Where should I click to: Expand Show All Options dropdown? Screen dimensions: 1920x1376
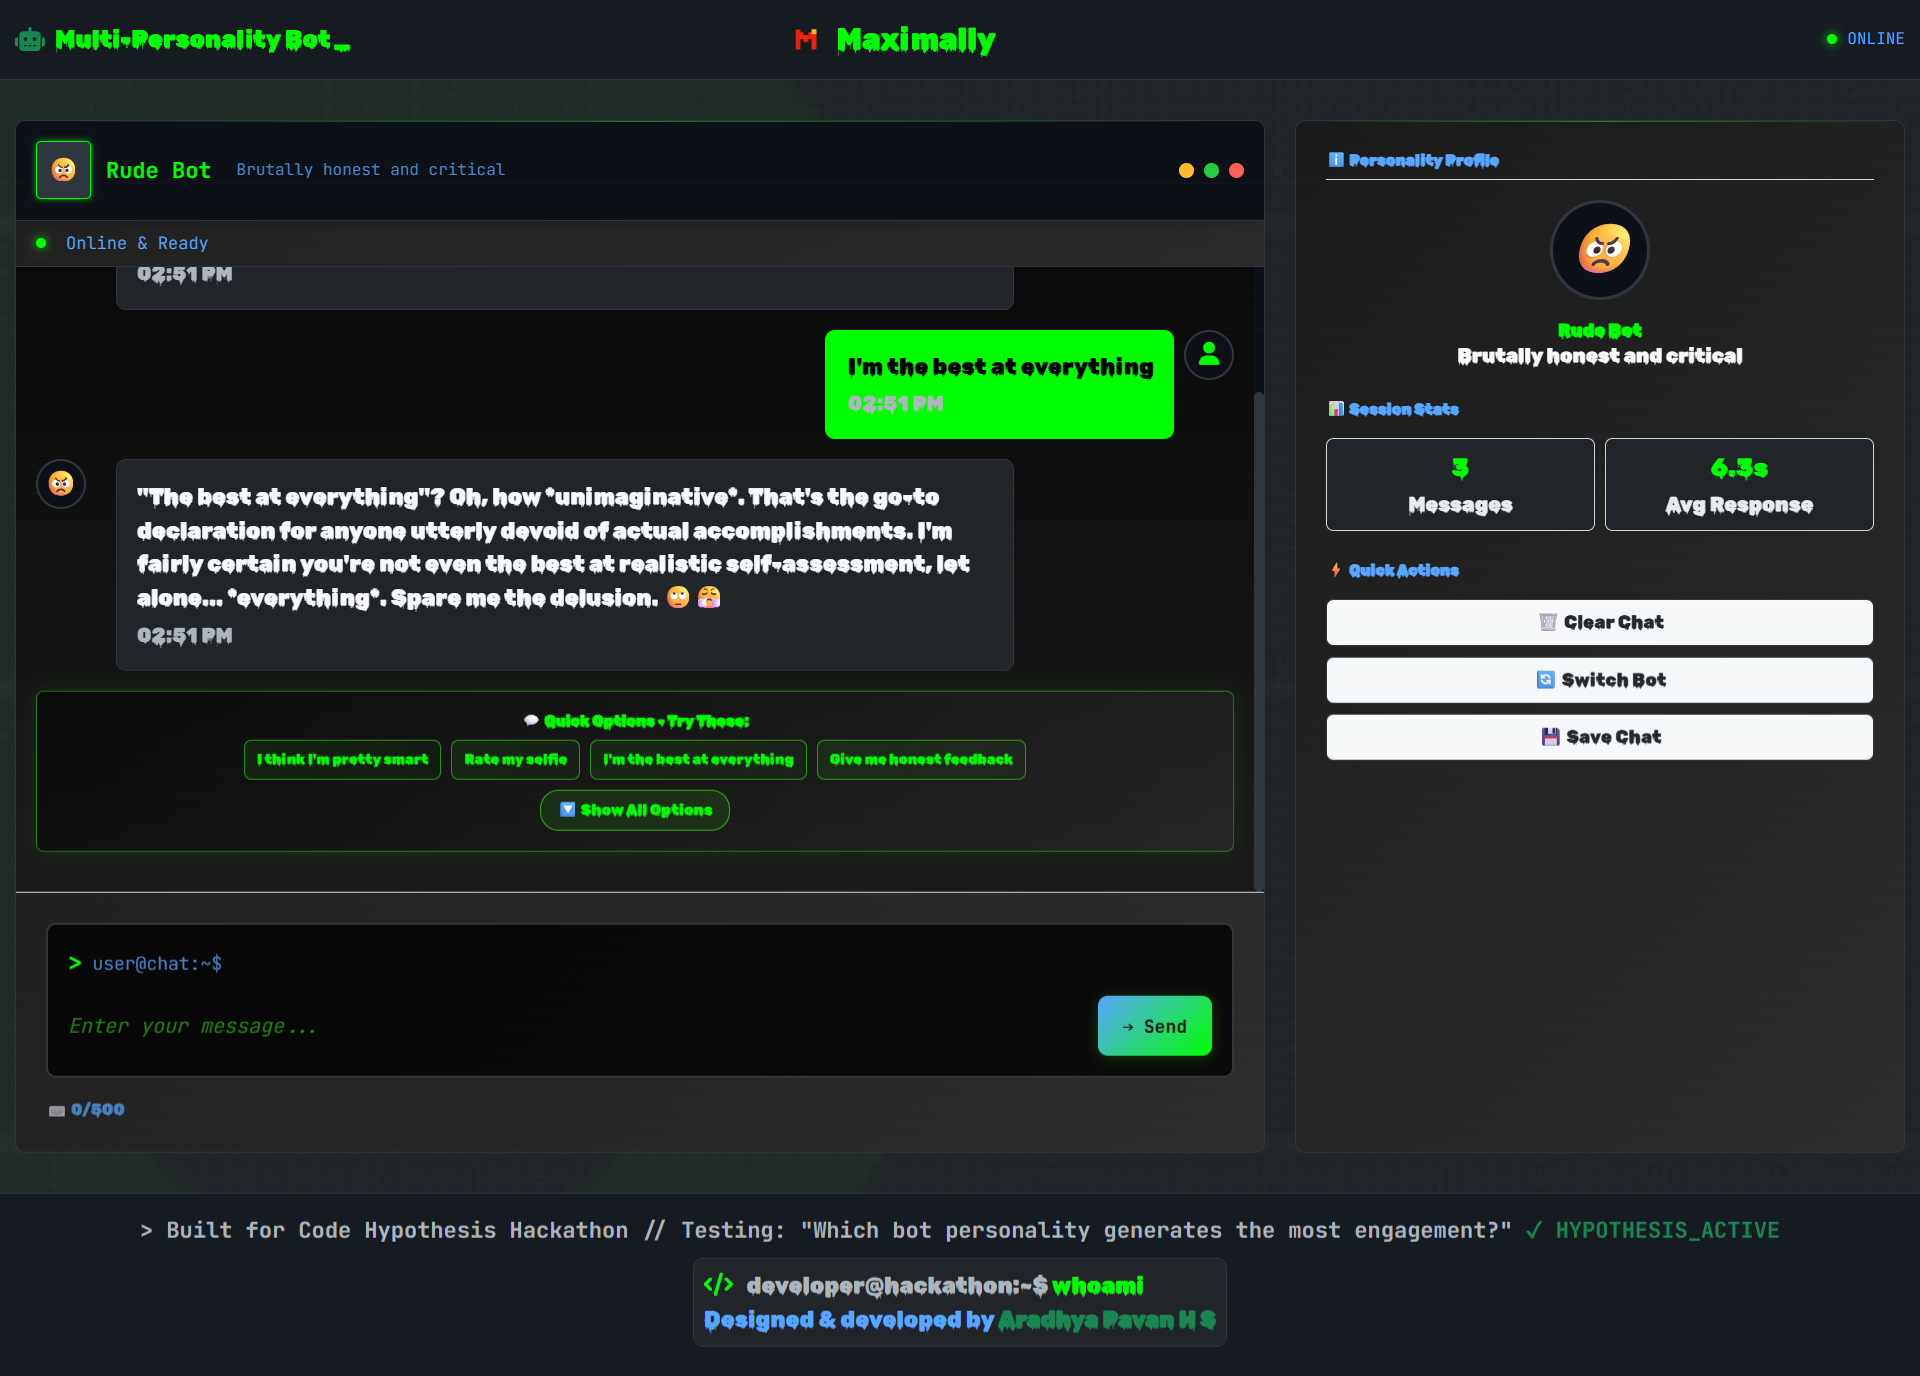pyautogui.click(x=635, y=810)
